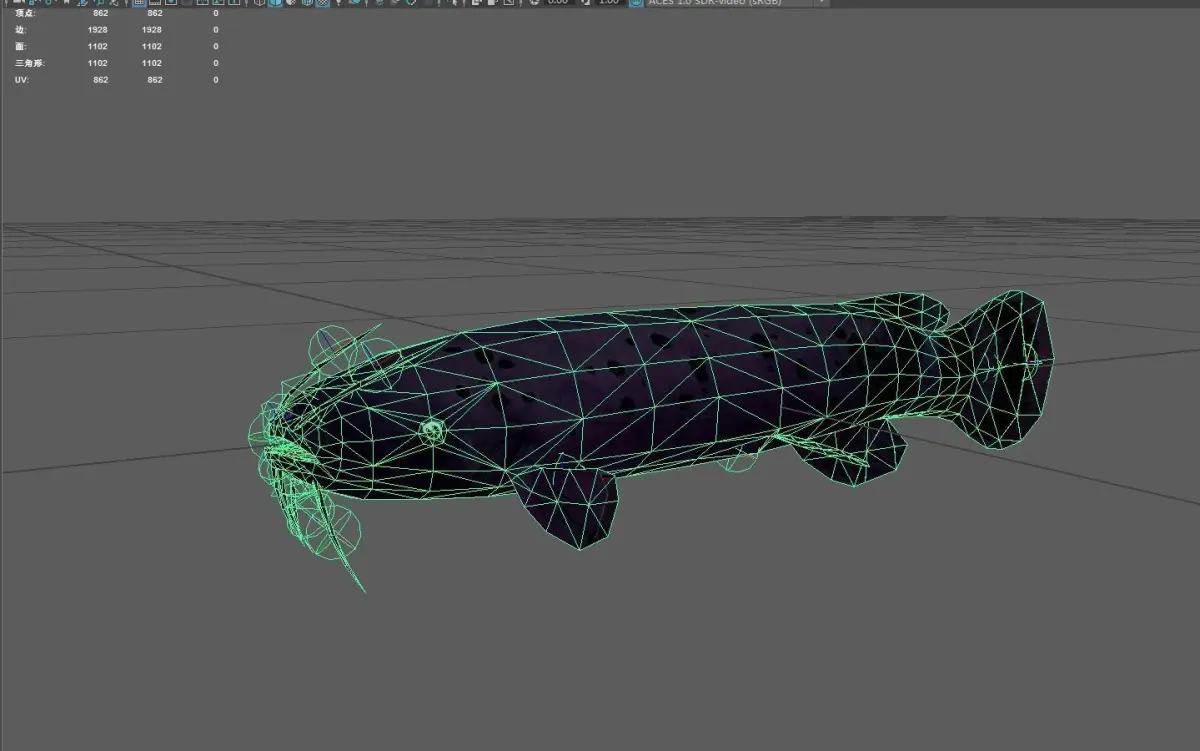Select the front pectoral fin of the fish
Image resolution: width=1200 pixels, height=751 pixels.
pyautogui.click(x=568, y=505)
